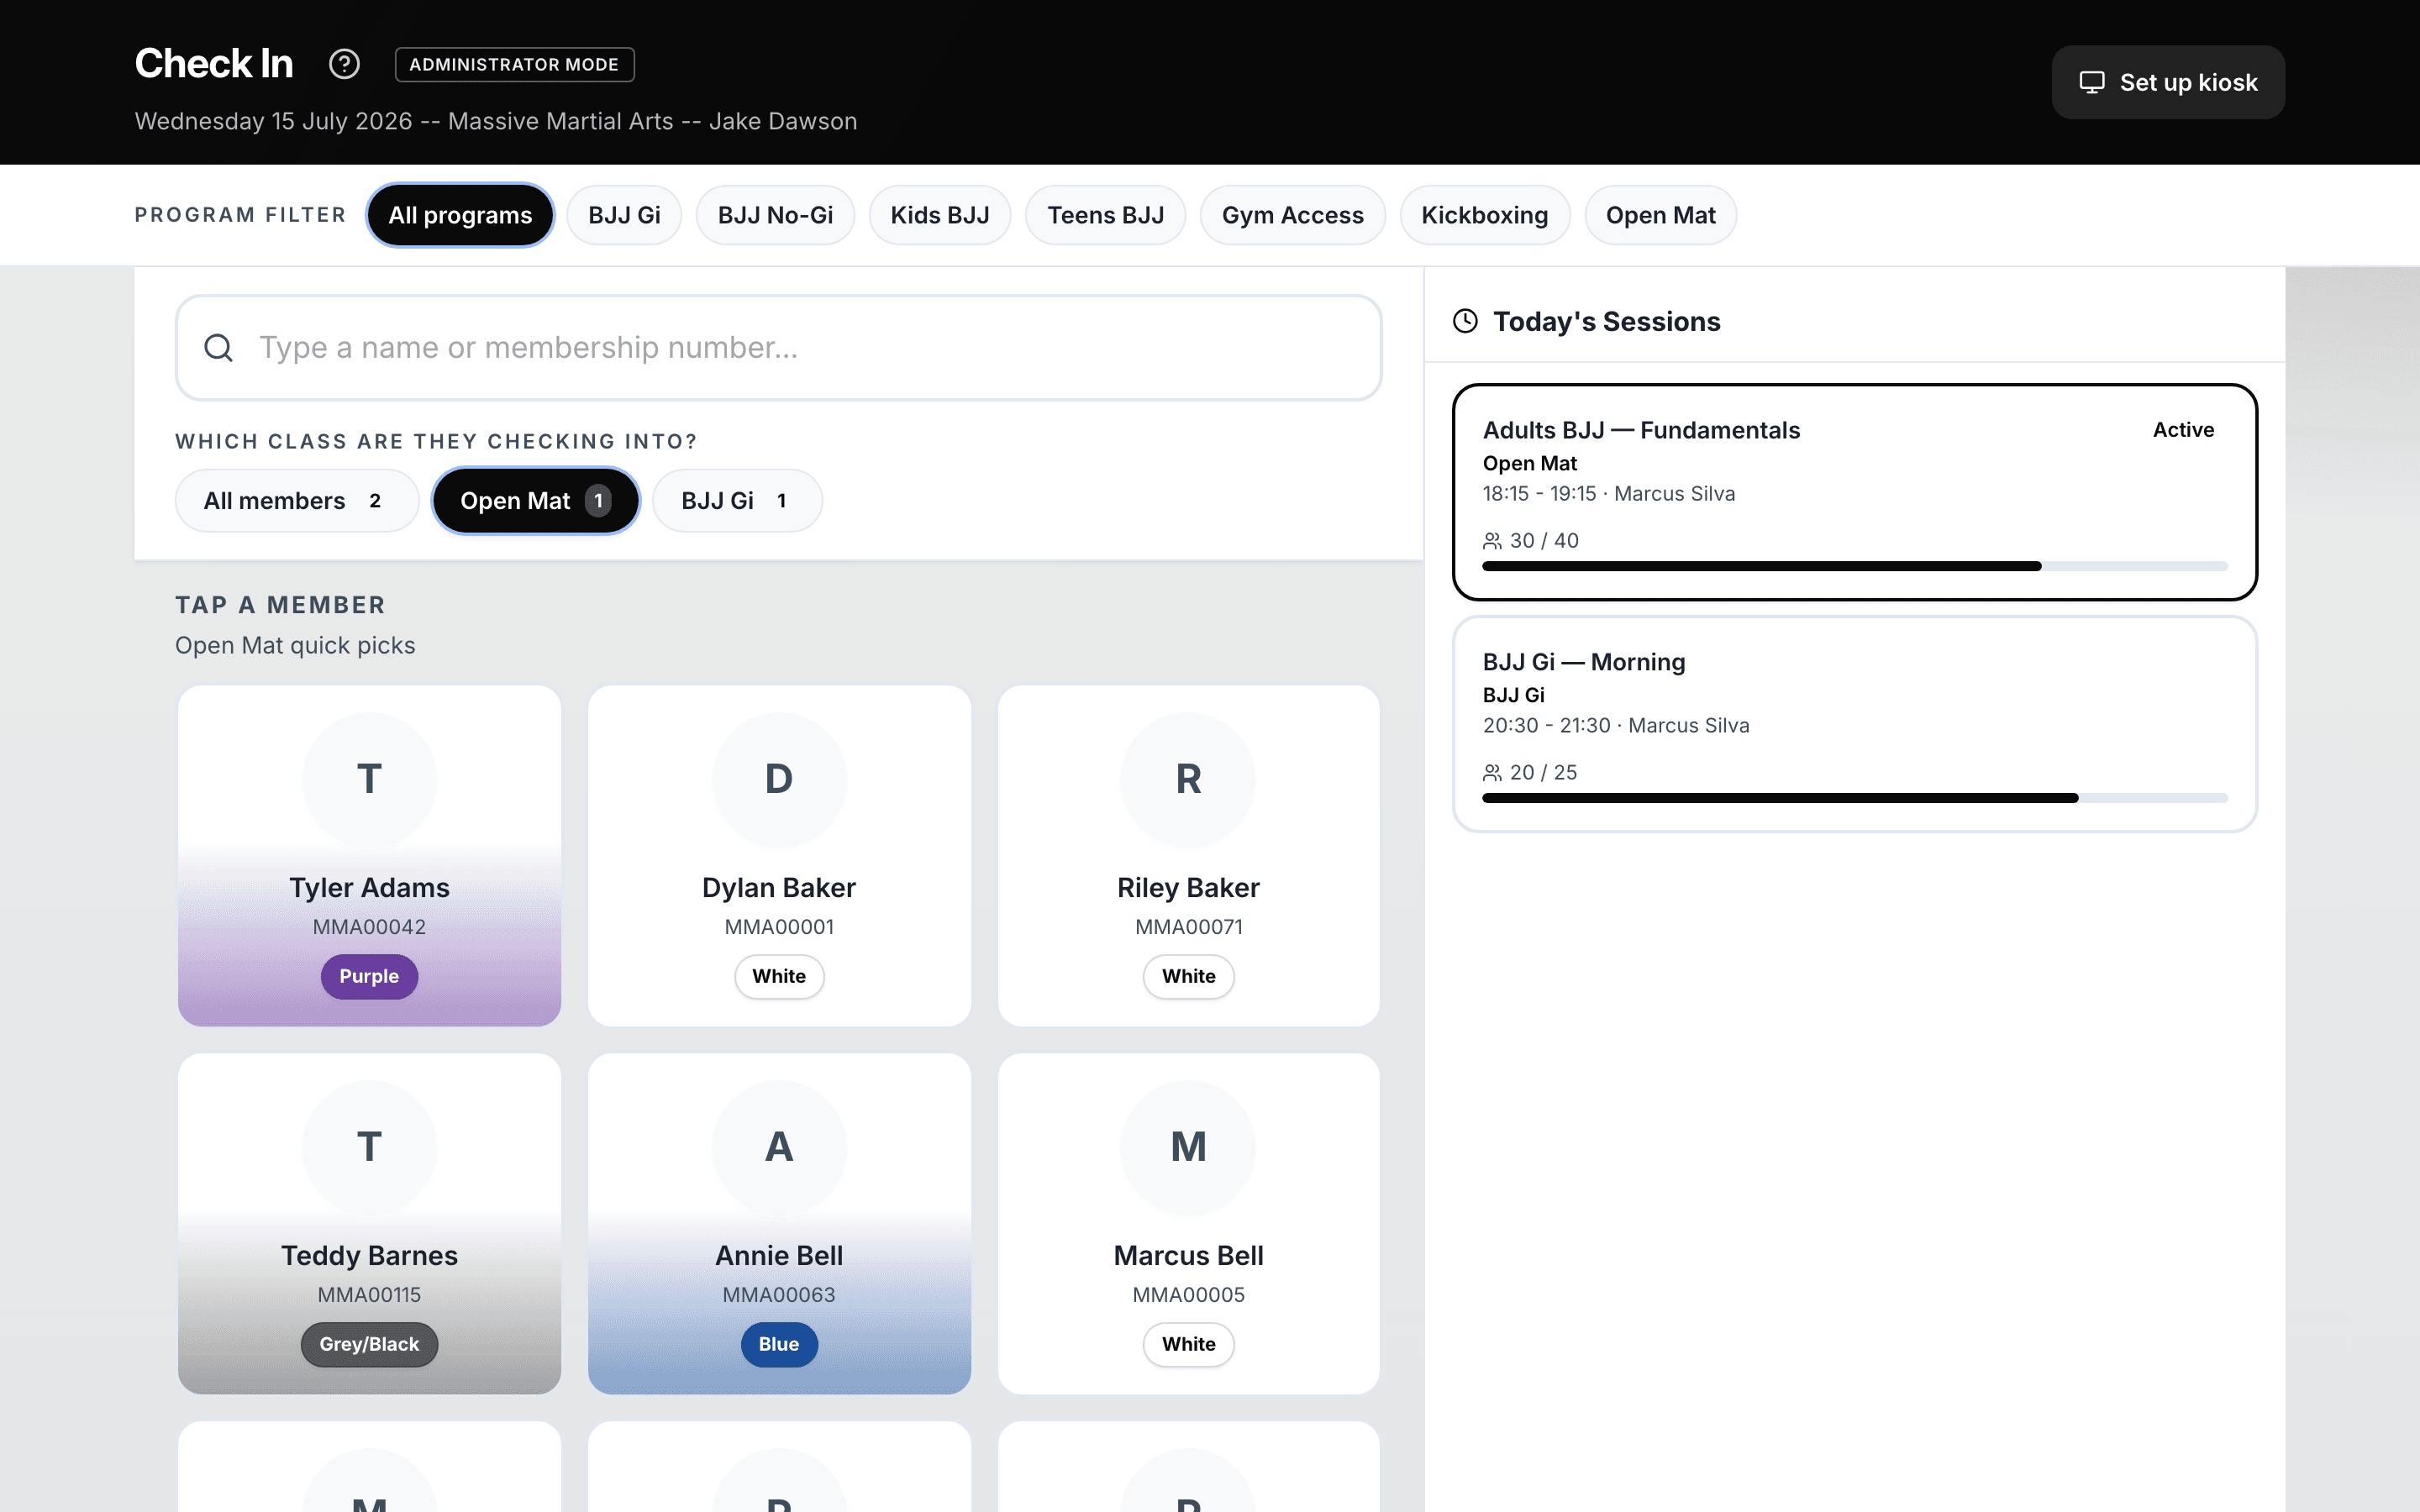The height and width of the screenshot is (1512, 2420).
Task: Tap the Annie Bell name
Action: click(x=779, y=1256)
